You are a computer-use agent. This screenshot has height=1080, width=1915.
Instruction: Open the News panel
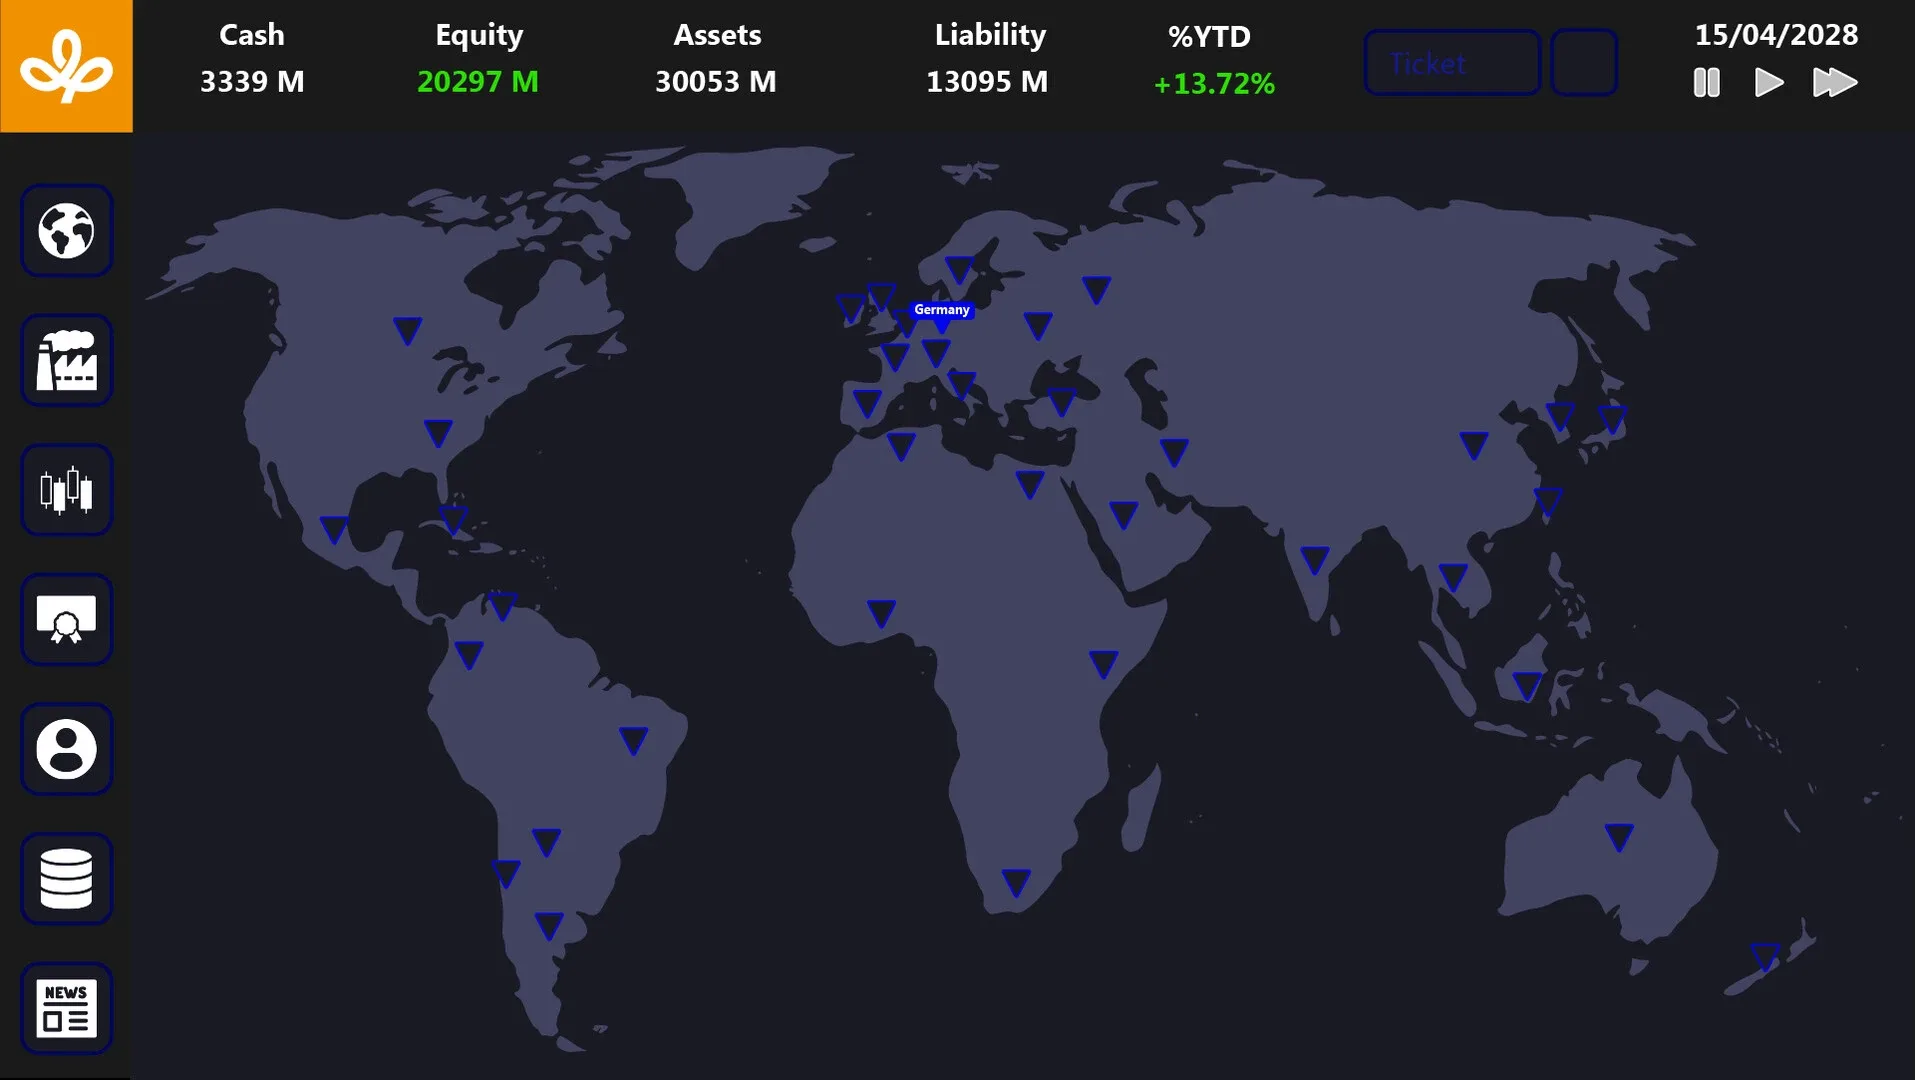(66, 1008)
